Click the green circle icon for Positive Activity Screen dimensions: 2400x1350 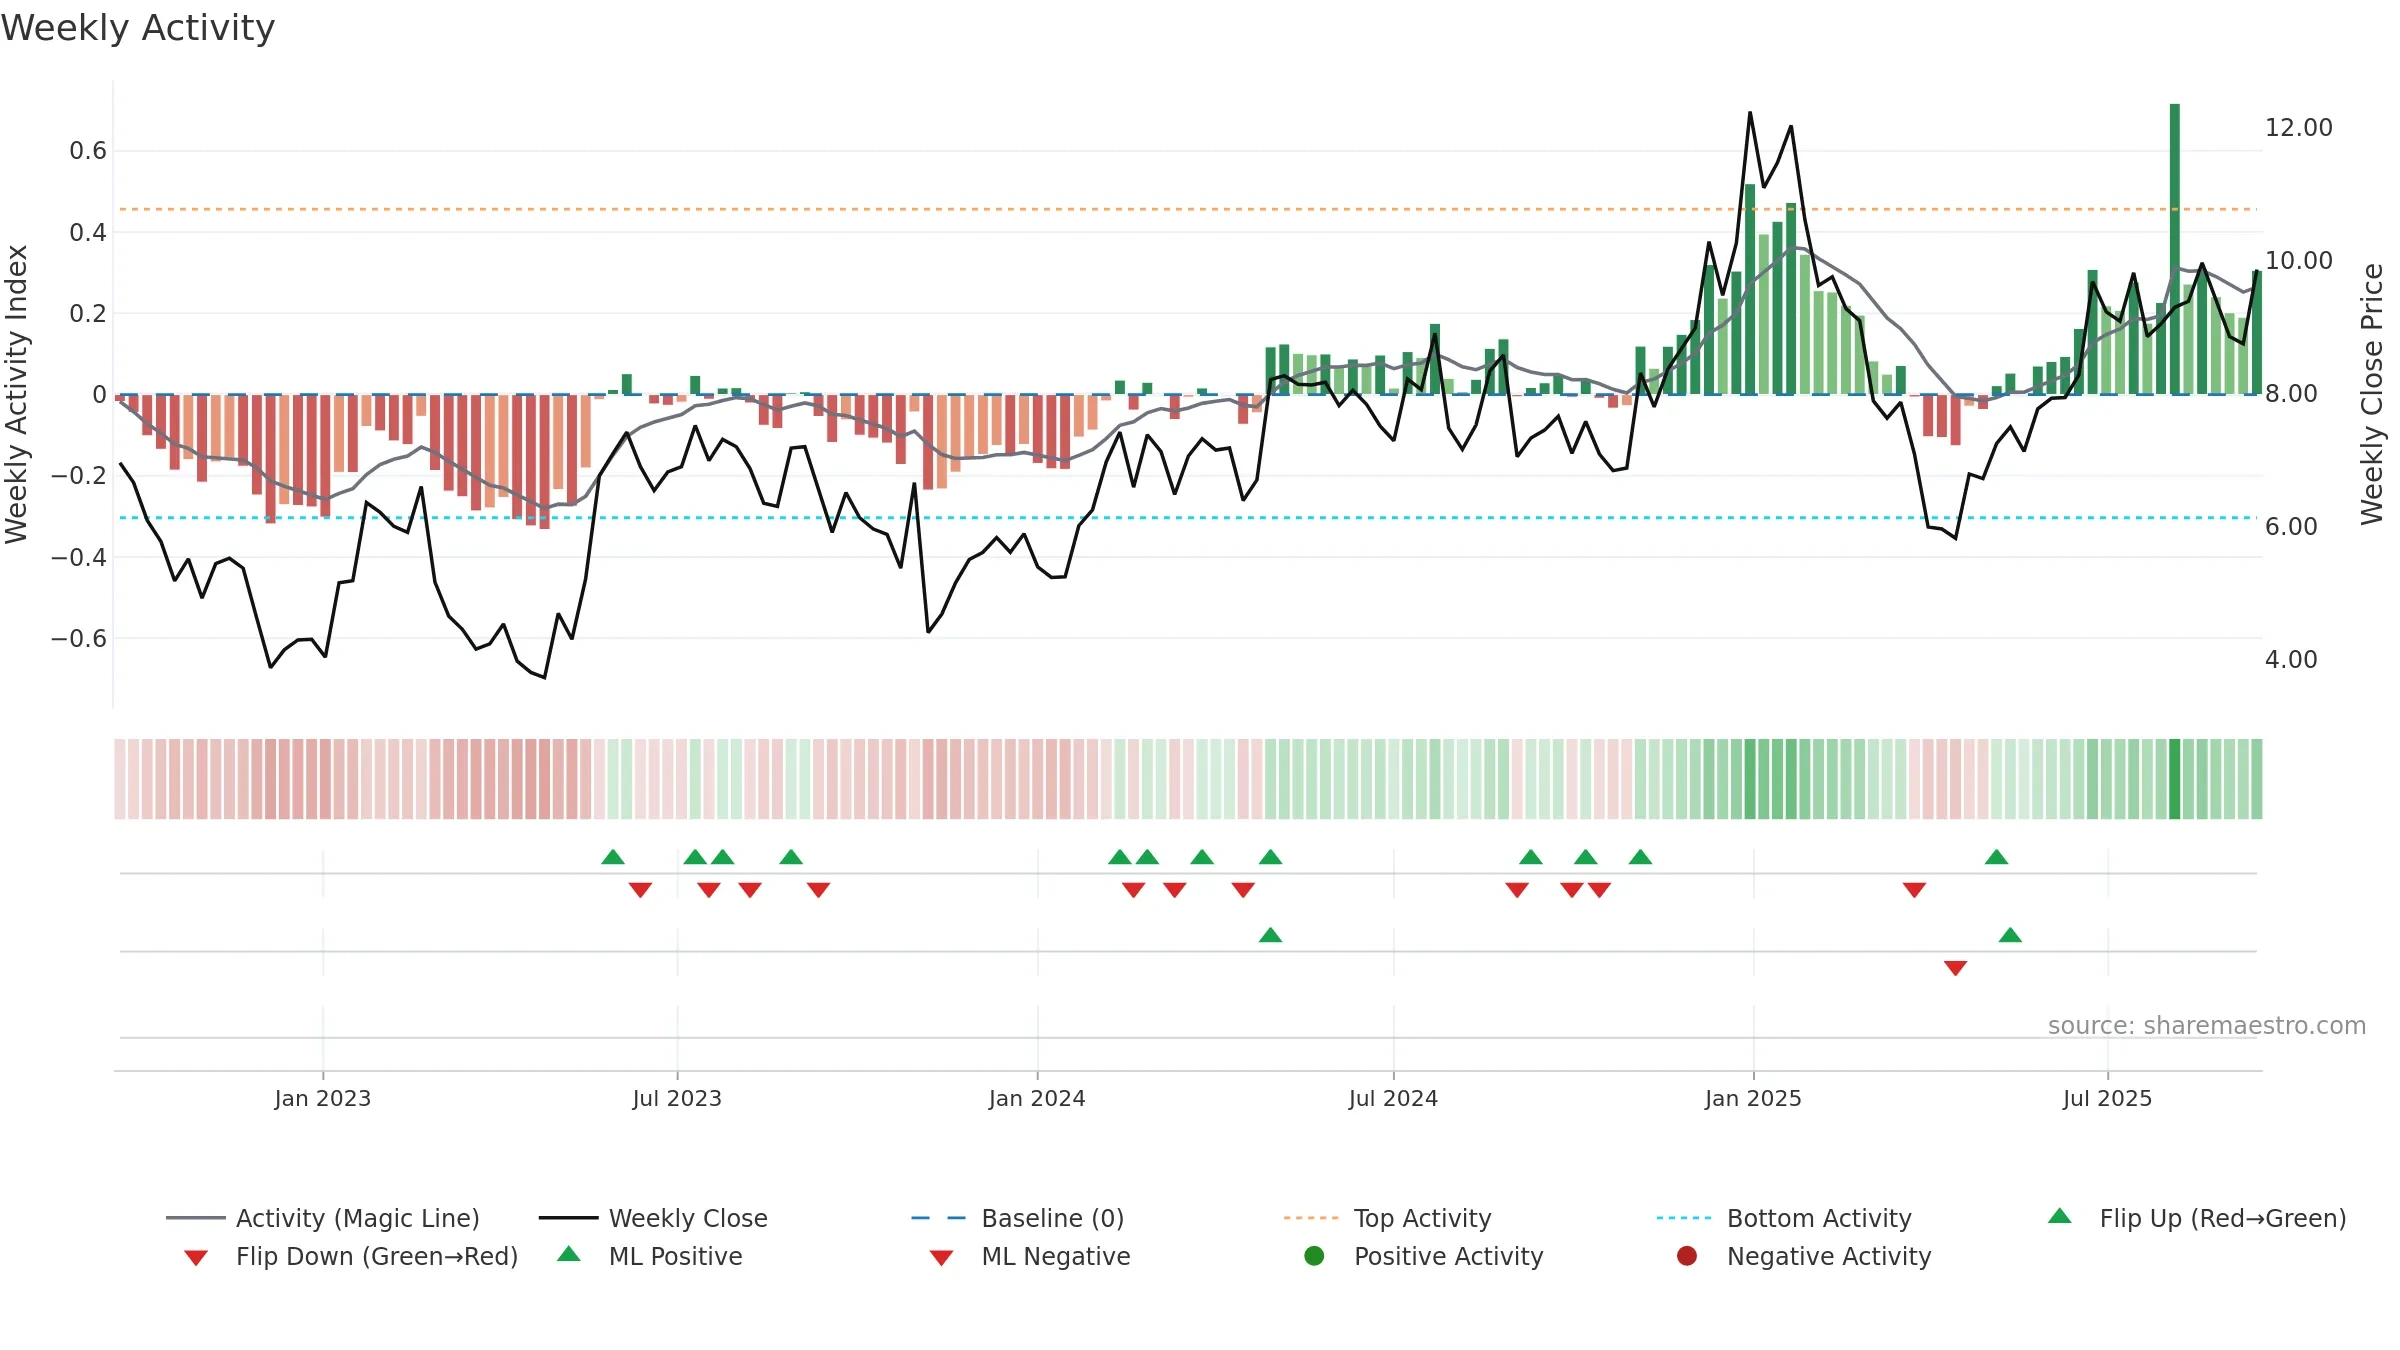[1314, 1256]
